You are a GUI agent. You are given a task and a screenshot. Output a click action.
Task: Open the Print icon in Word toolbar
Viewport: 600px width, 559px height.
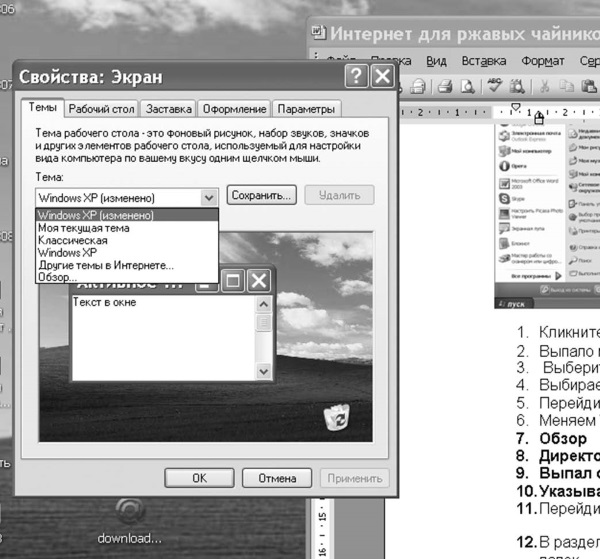445,86
